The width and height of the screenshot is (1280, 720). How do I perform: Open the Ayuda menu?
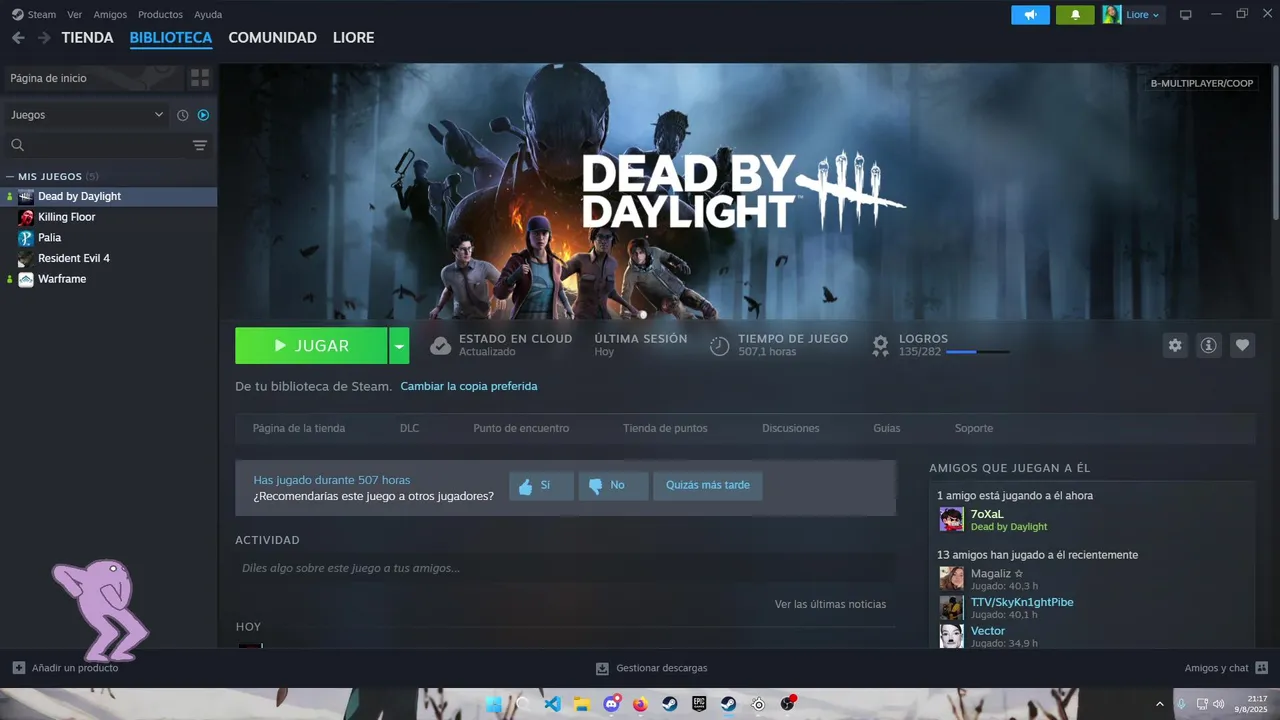[208, 15]
